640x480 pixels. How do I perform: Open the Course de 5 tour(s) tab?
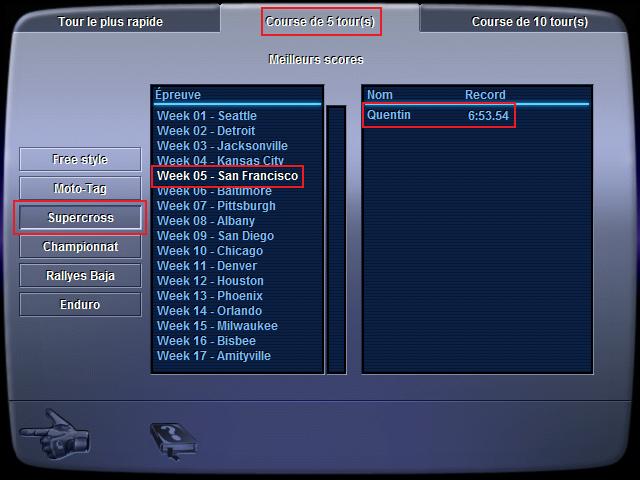point(320,22)
